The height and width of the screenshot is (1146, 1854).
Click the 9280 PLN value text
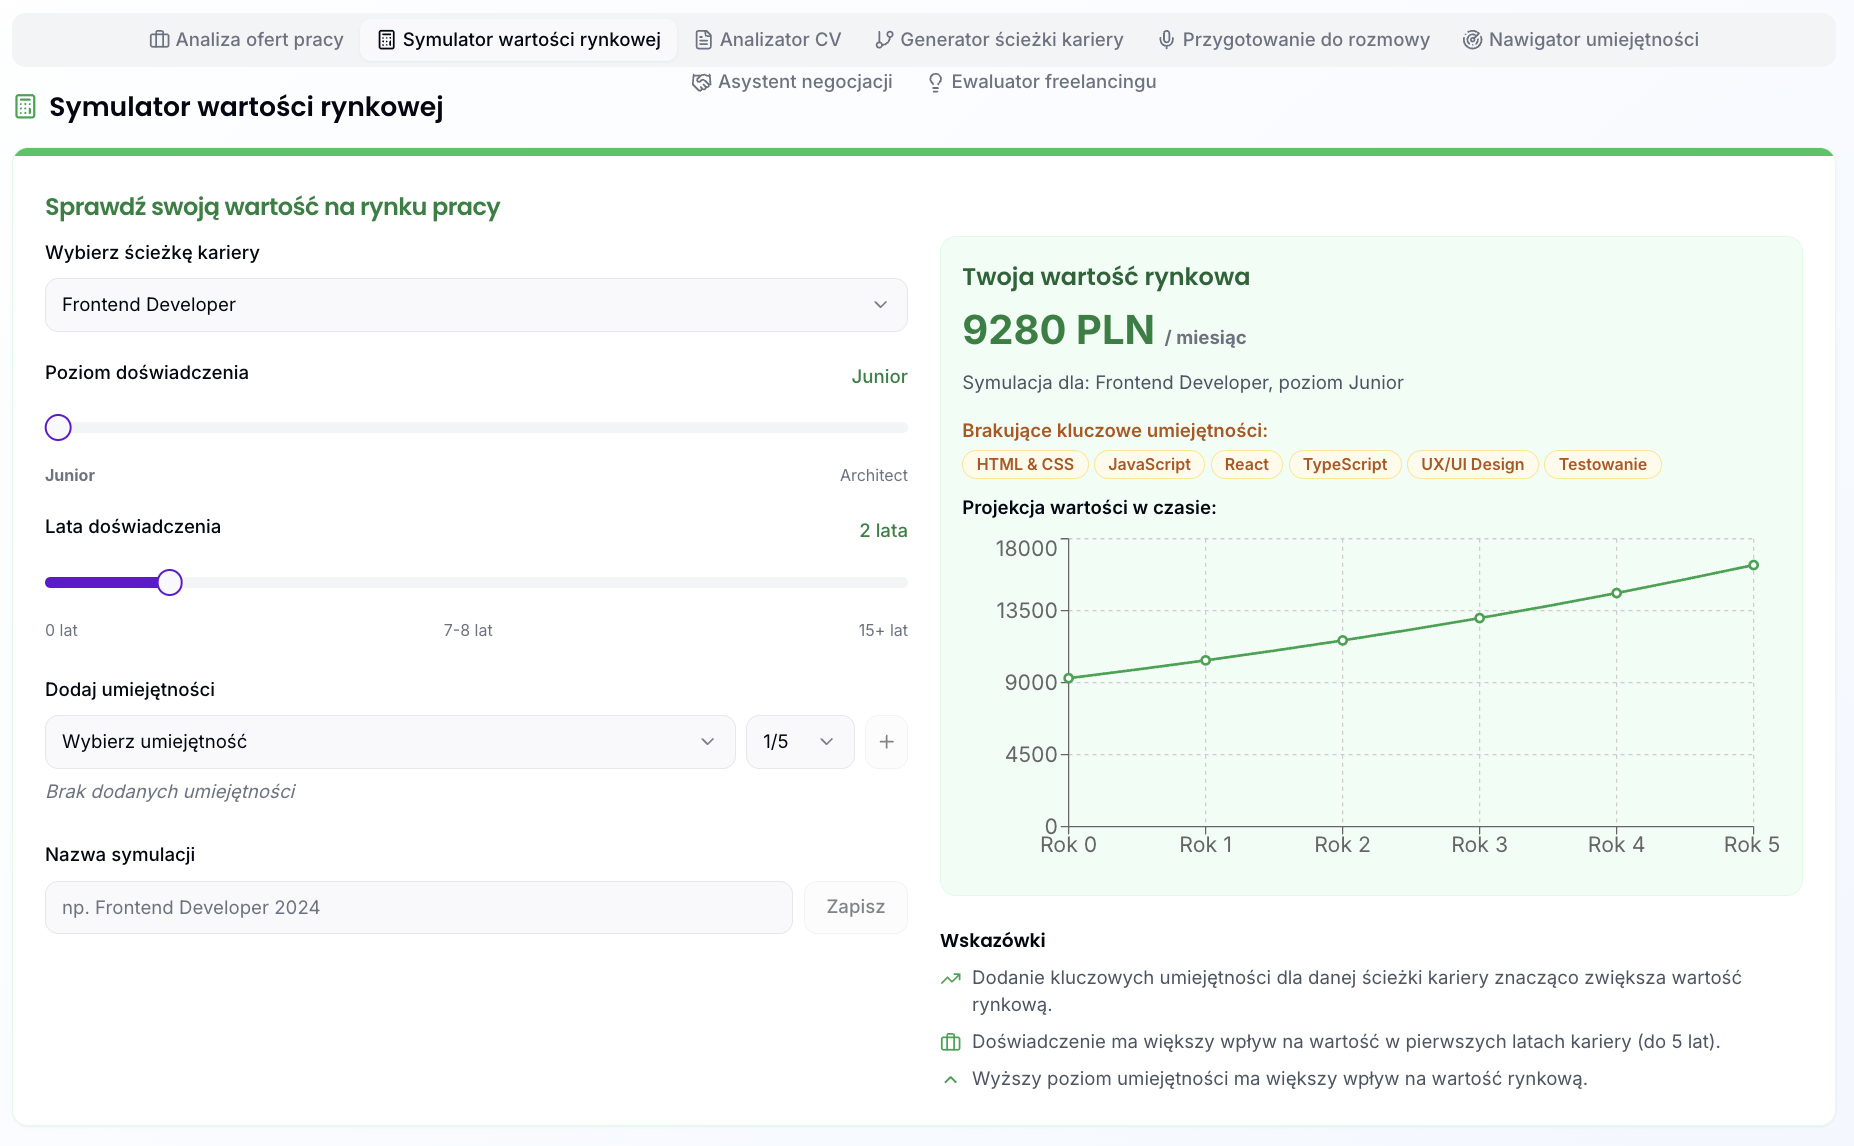coord(1058,330)
